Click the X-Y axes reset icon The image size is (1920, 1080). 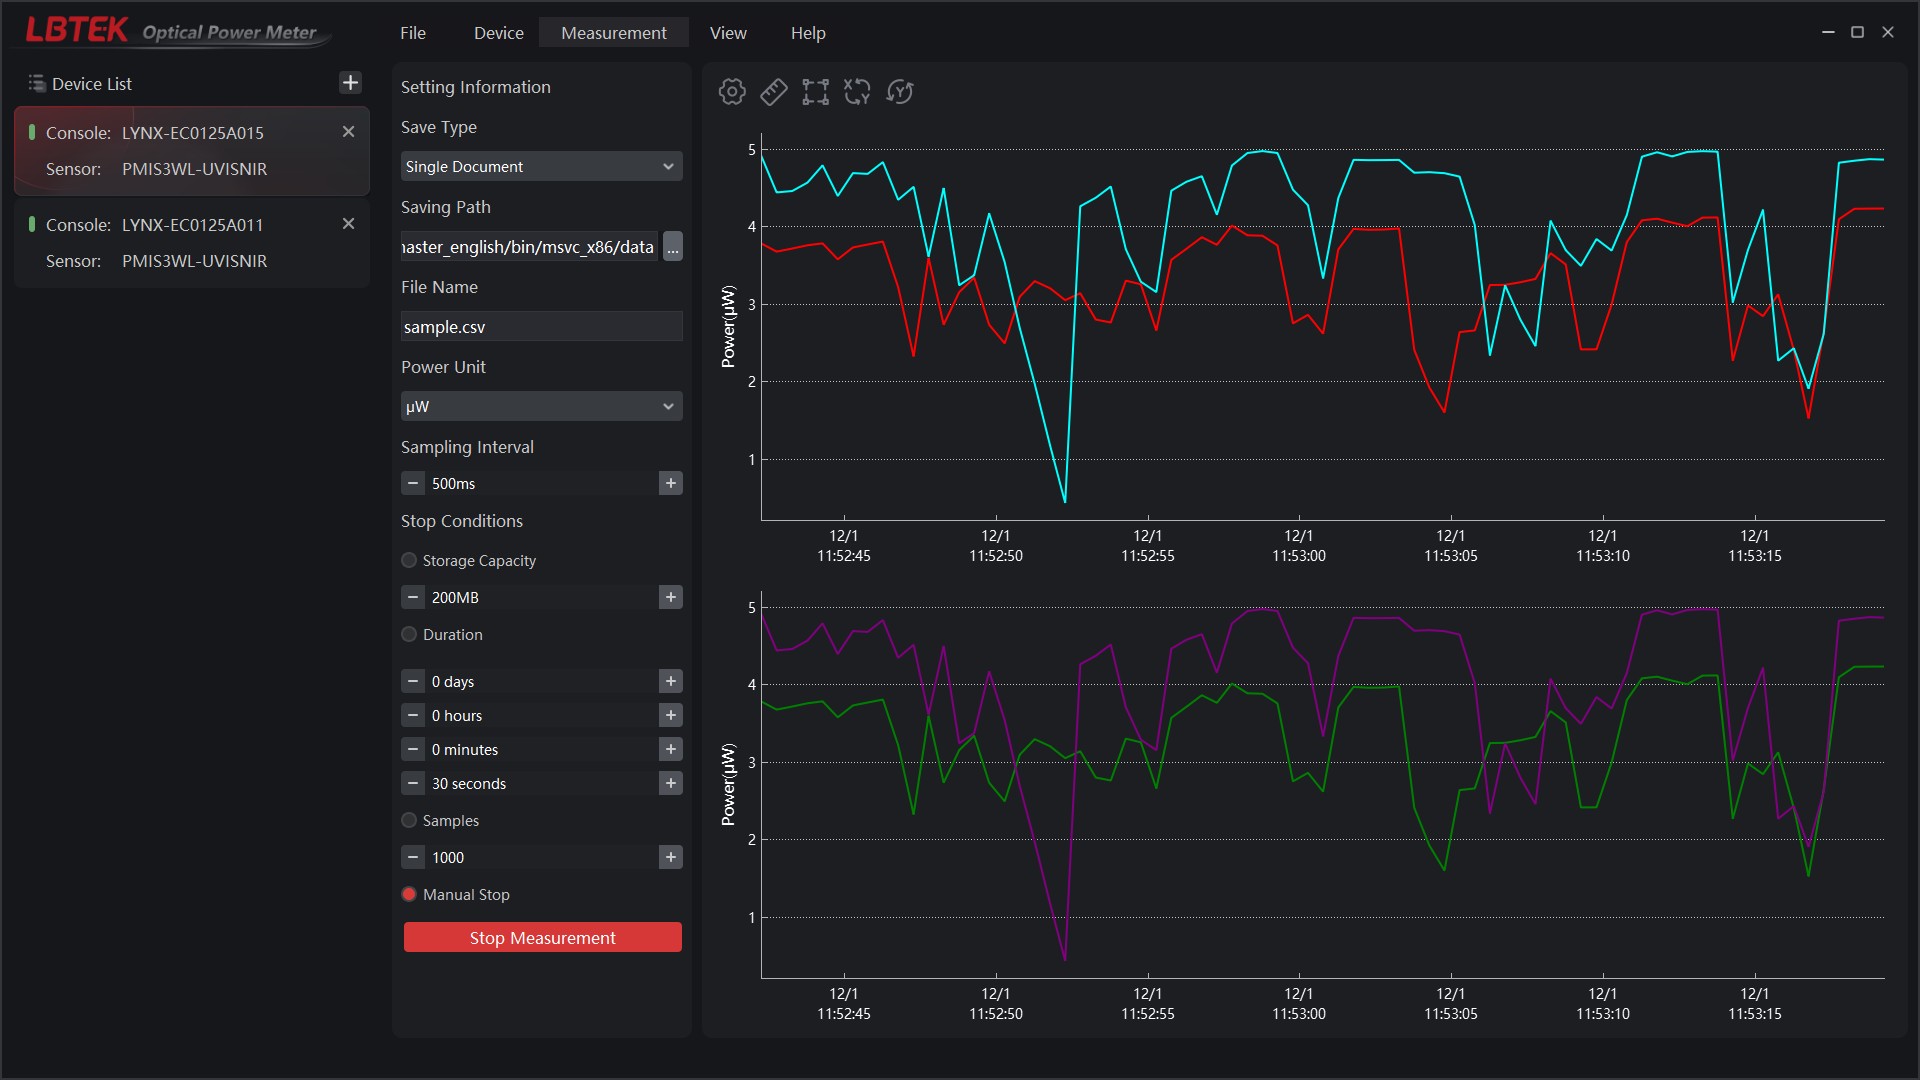[x=858, y=92]
